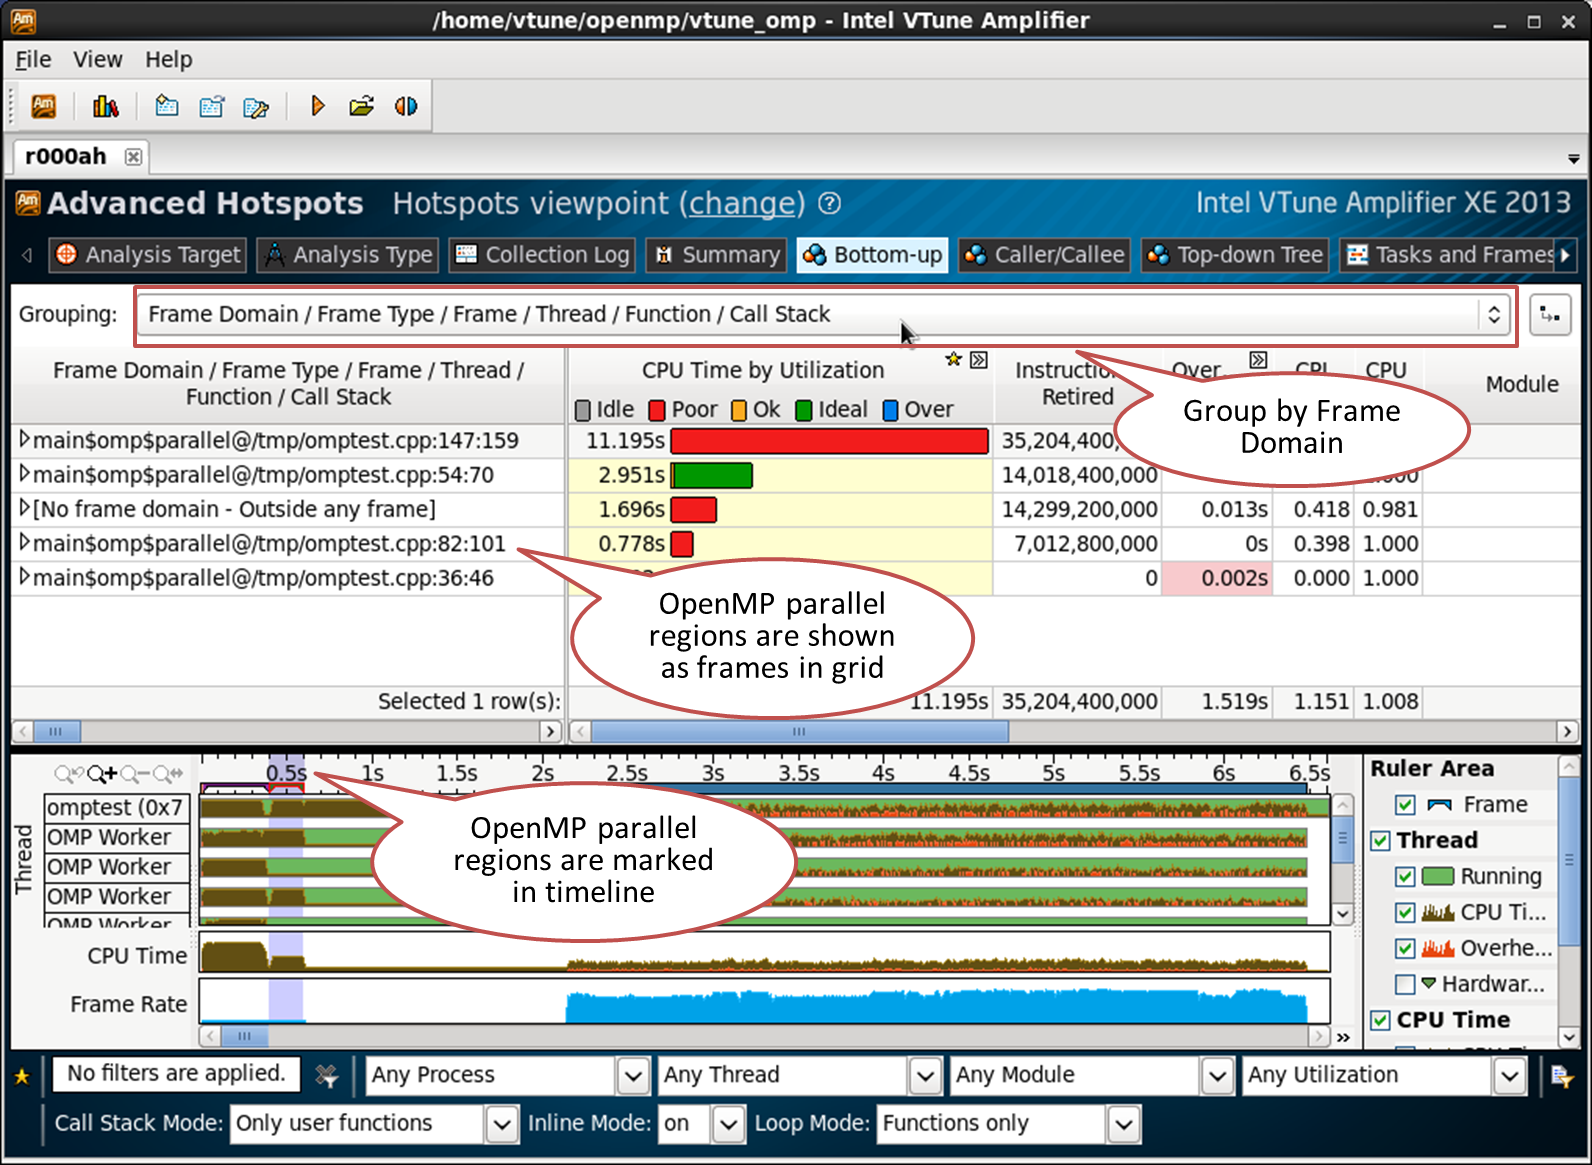Click the reset zoom timeline icon
1592x1165 pixels.
pos(168,774)
